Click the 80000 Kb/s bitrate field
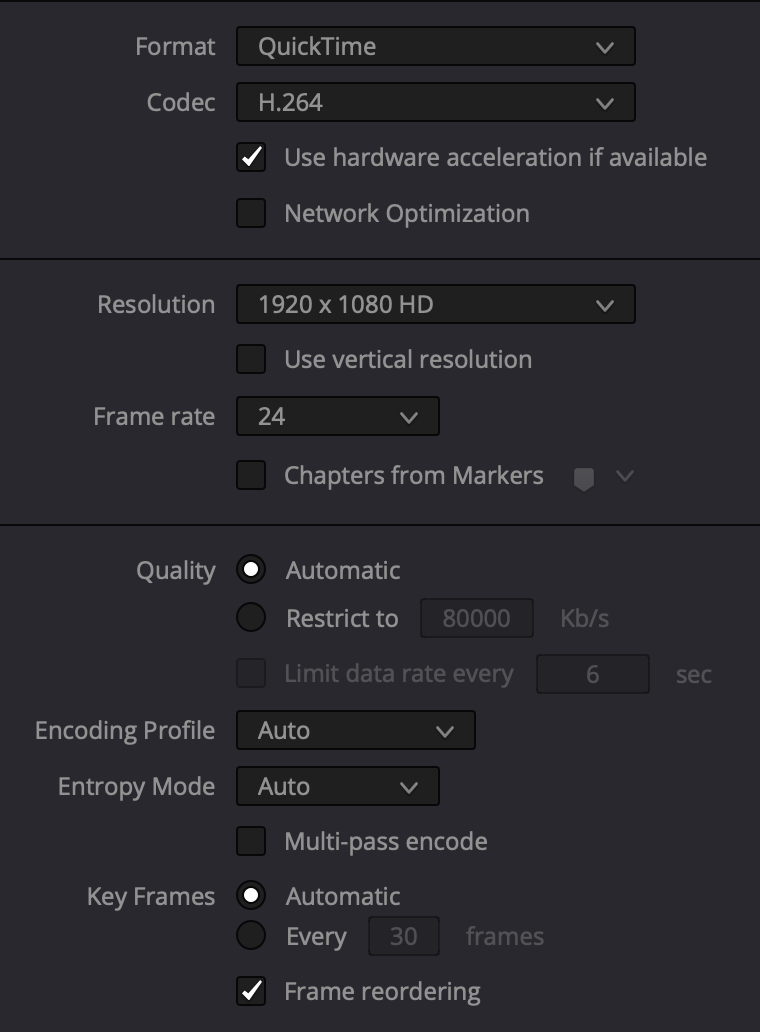 pos(476,619)
